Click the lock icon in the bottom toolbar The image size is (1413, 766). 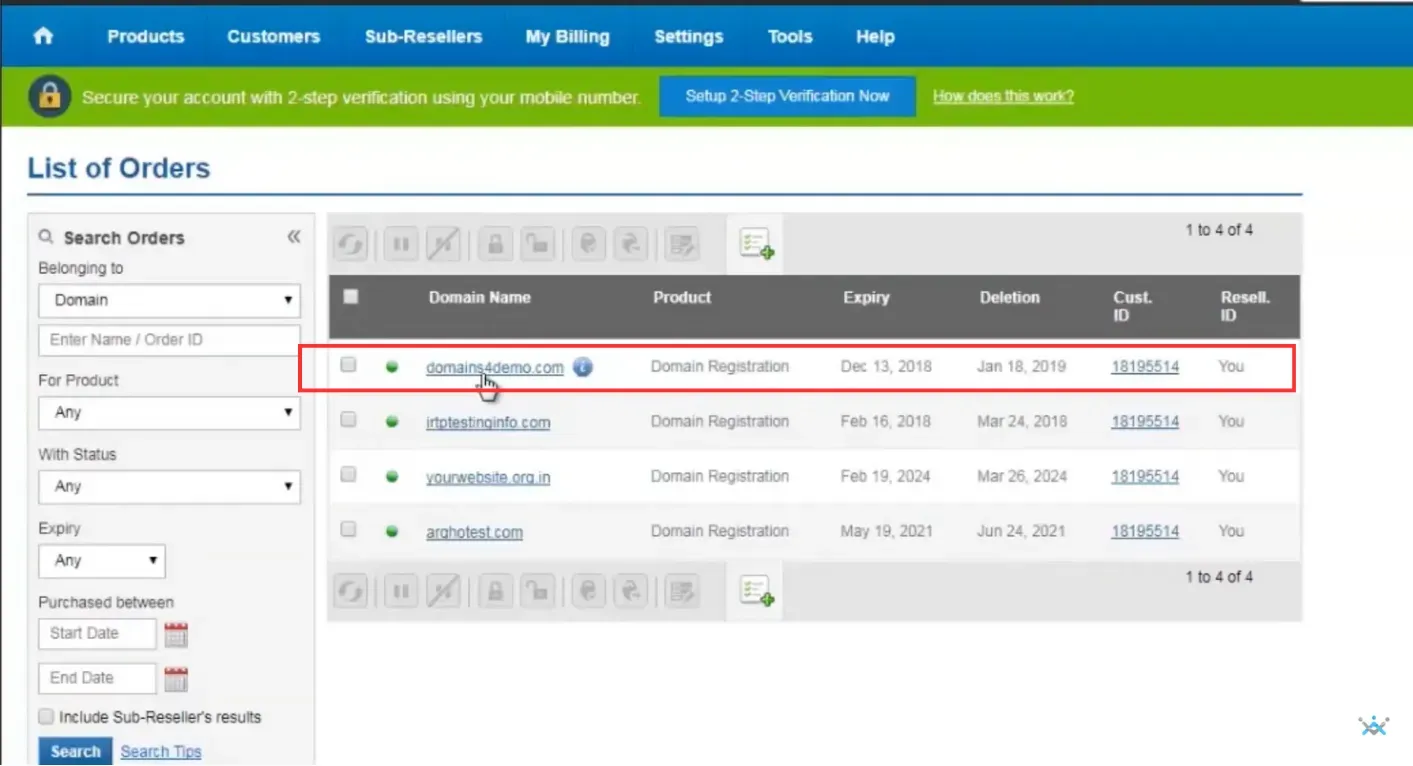pos(495,591)
